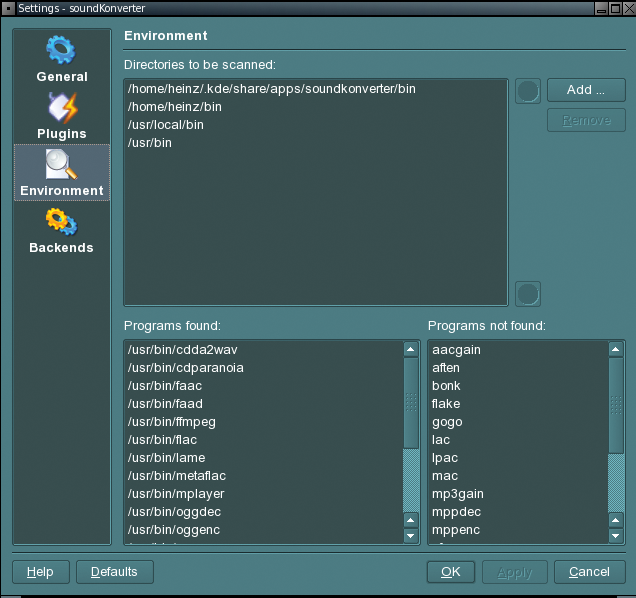
Task: Dismiss dialog with Cancel button
Action: (589, 572)
